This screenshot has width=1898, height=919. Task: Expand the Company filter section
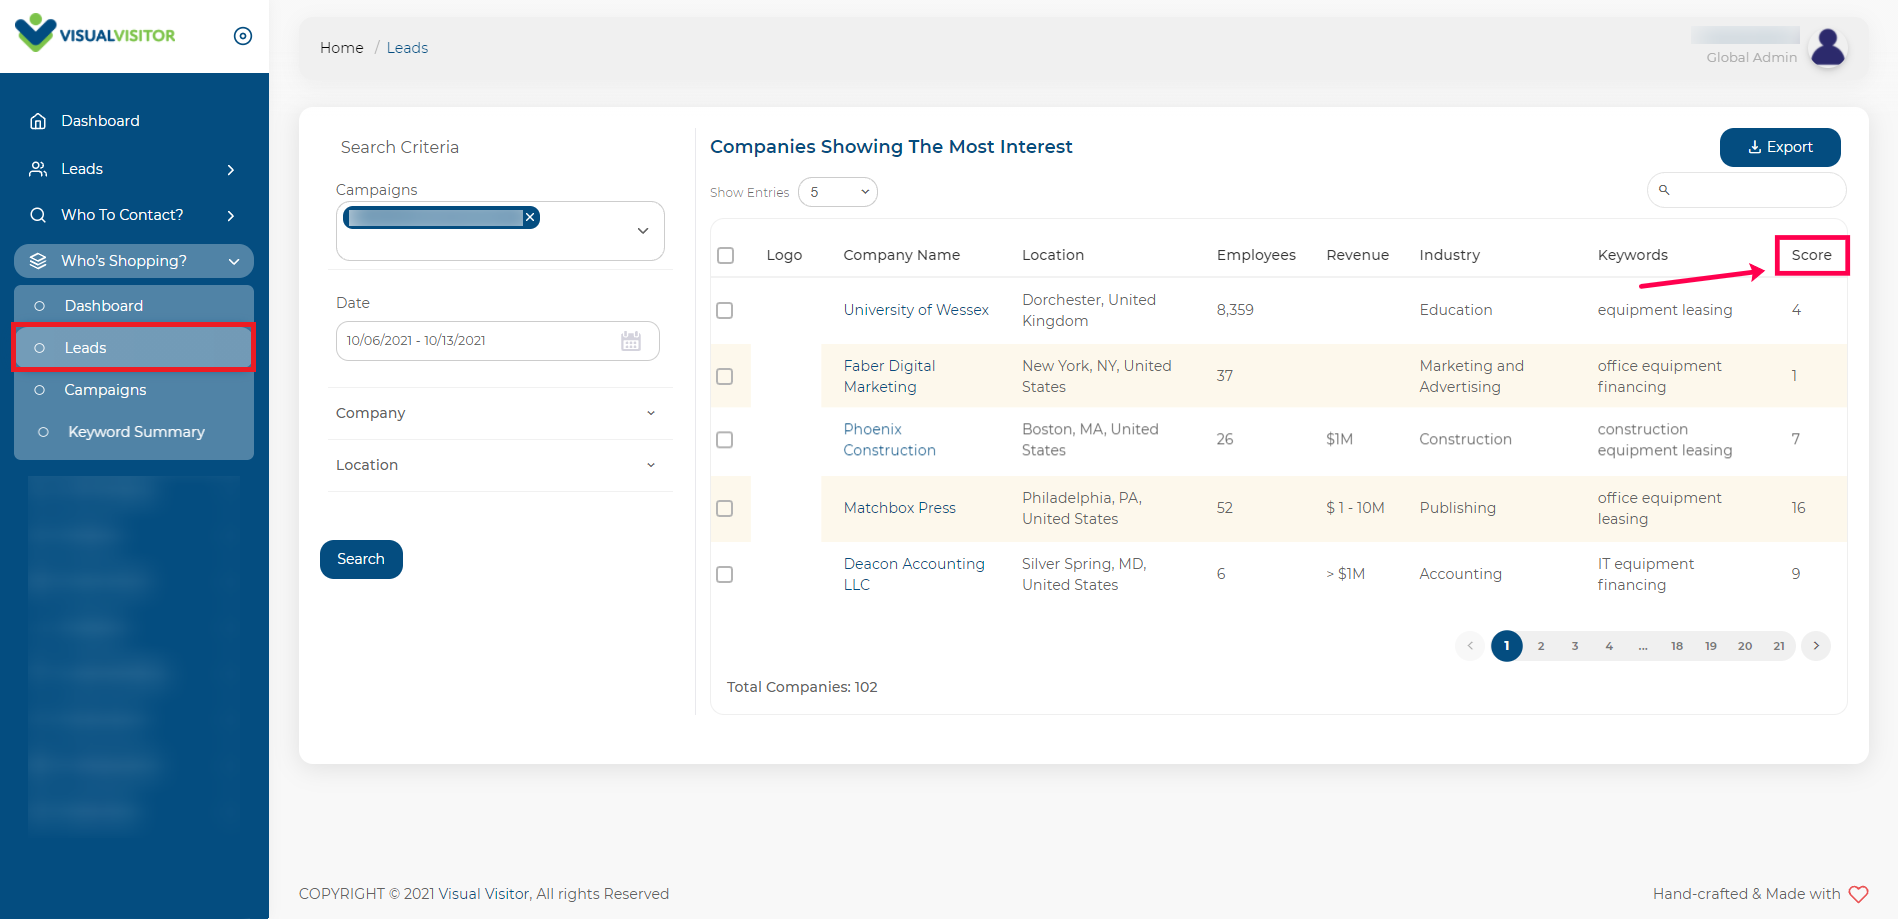[x=497, y=413]
